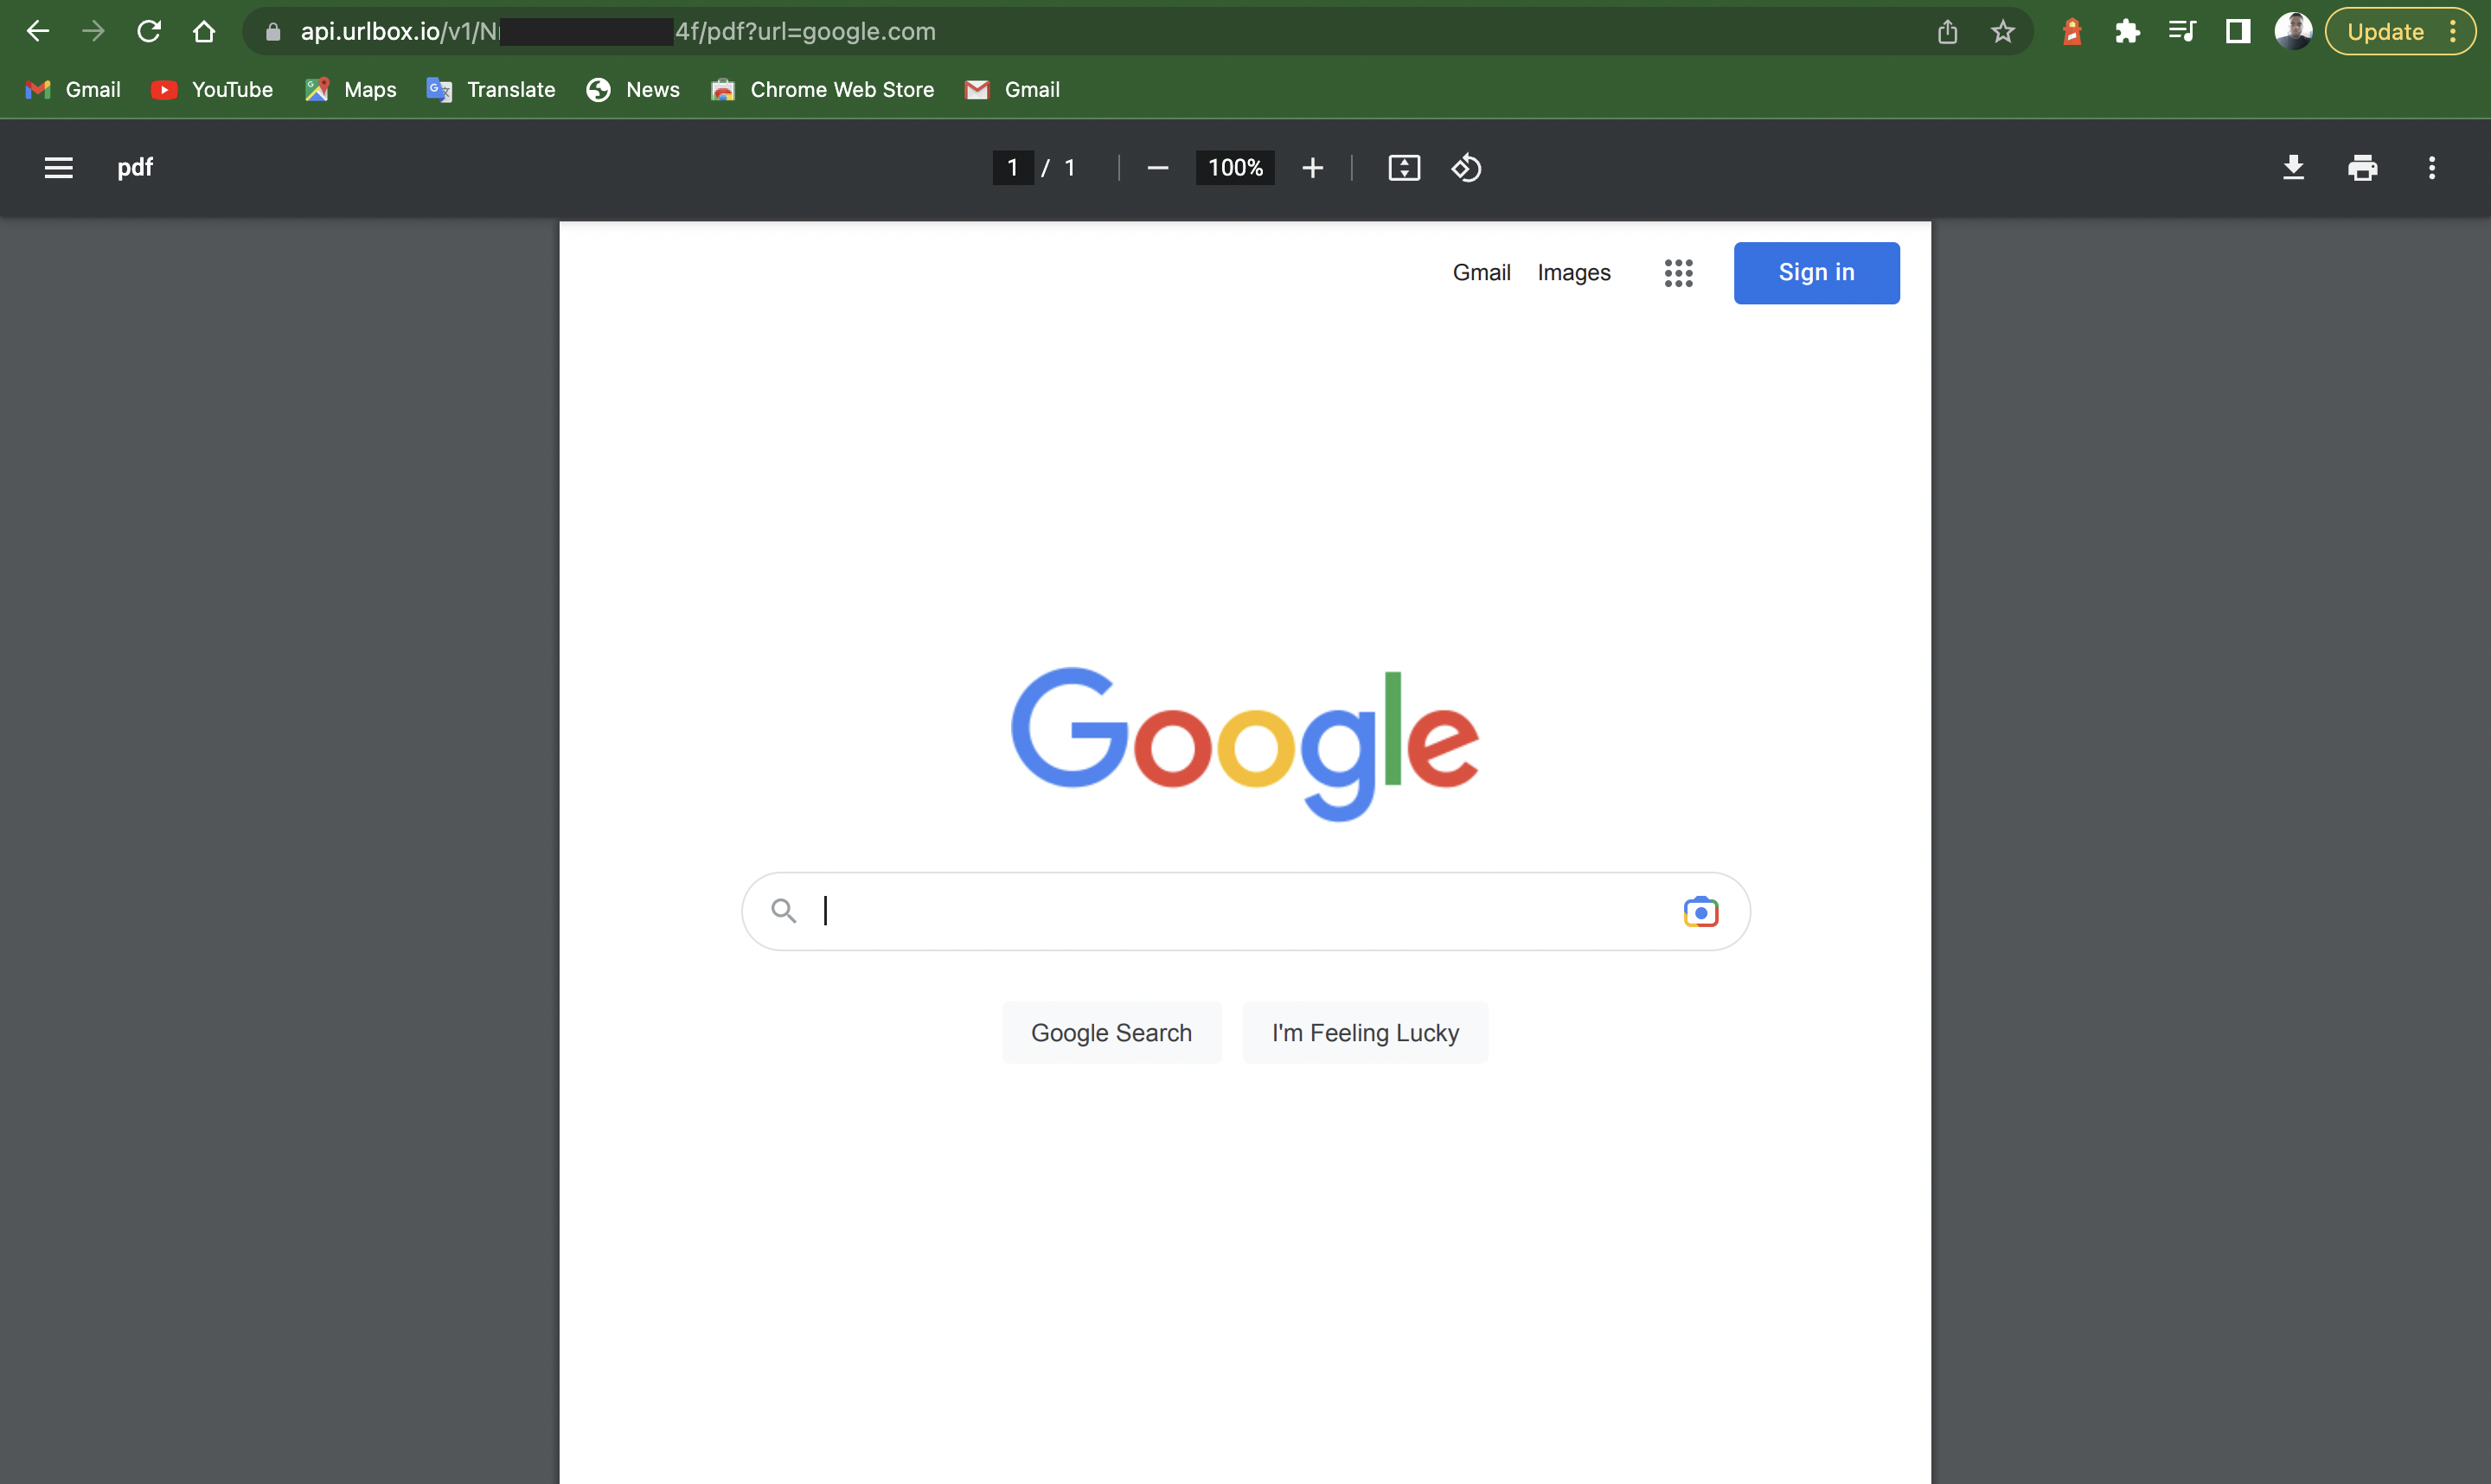
Task: Open the media controls icon
Action: pos(2182,31)
